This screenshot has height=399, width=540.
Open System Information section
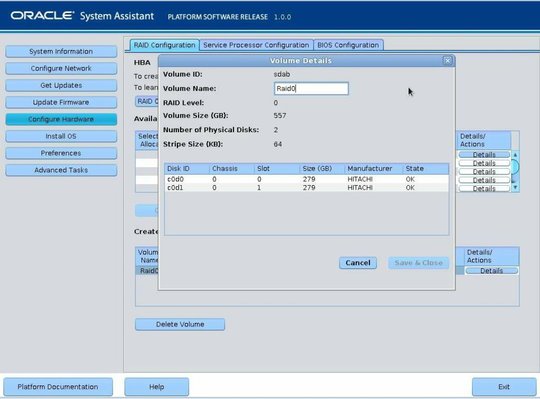click(61, 52)
